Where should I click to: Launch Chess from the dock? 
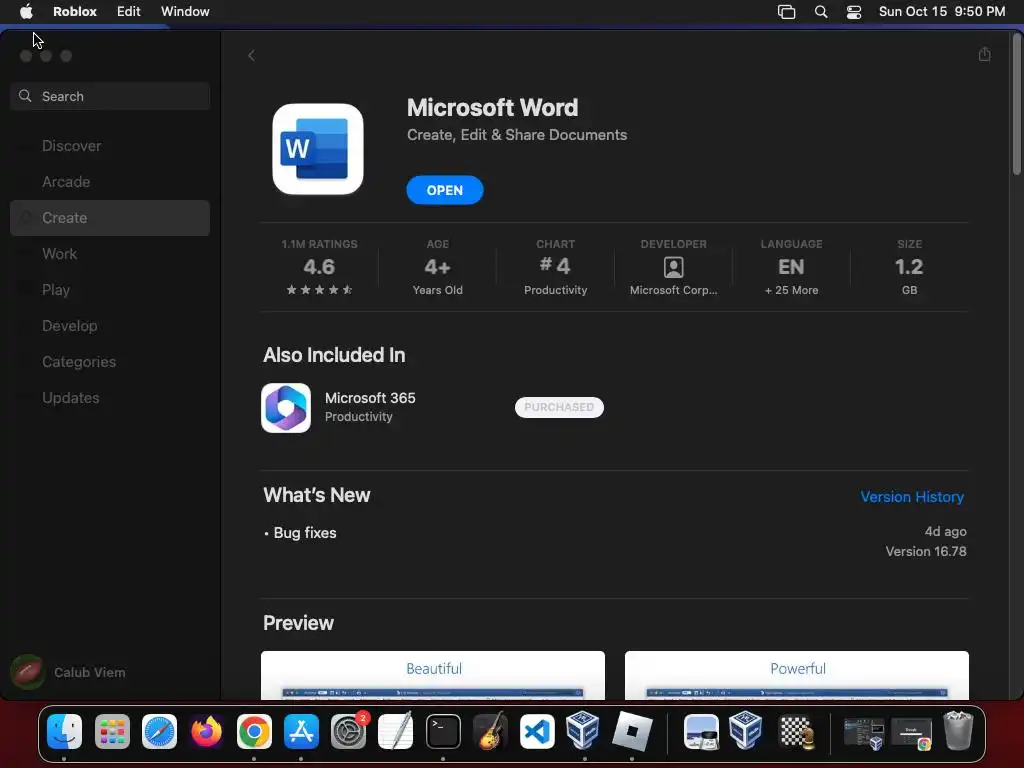pyautogui.click(x=795, y=731)
